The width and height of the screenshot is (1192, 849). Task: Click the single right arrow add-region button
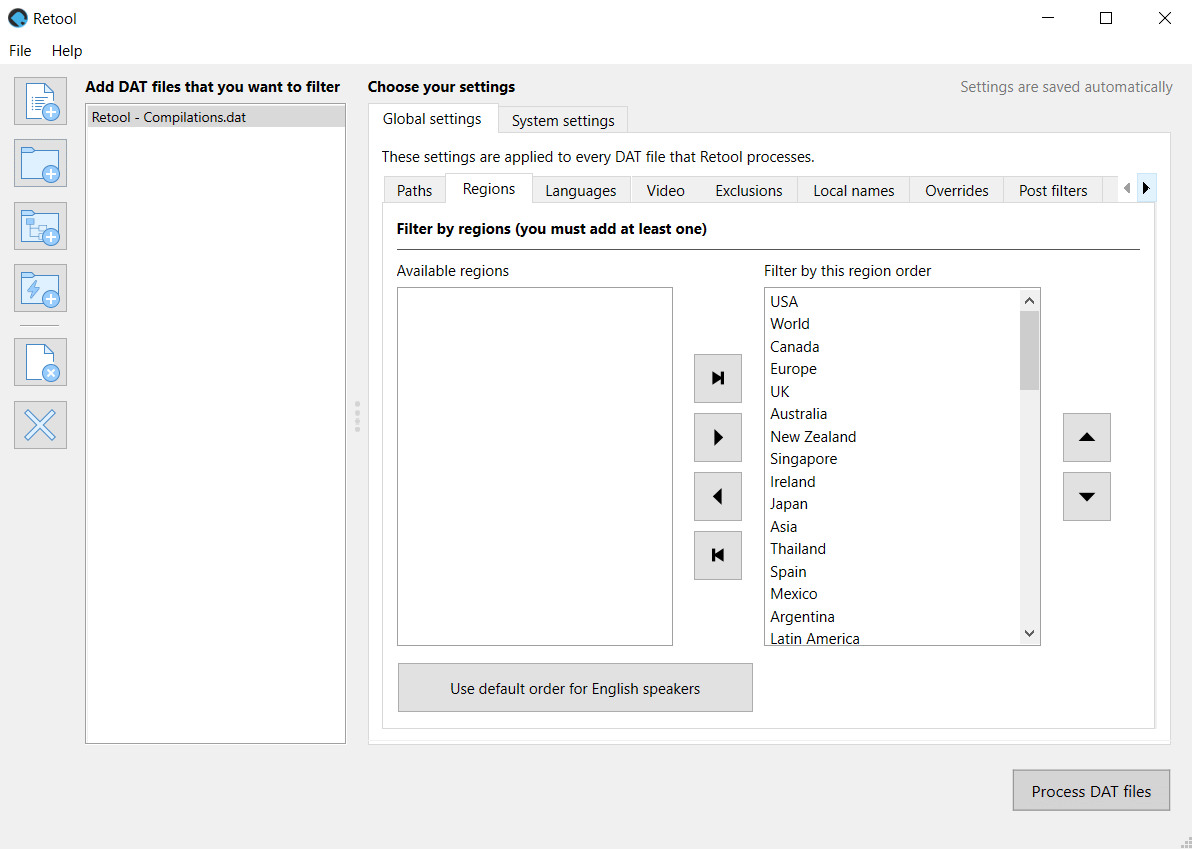pyautogui.click(x=717, y=437)
